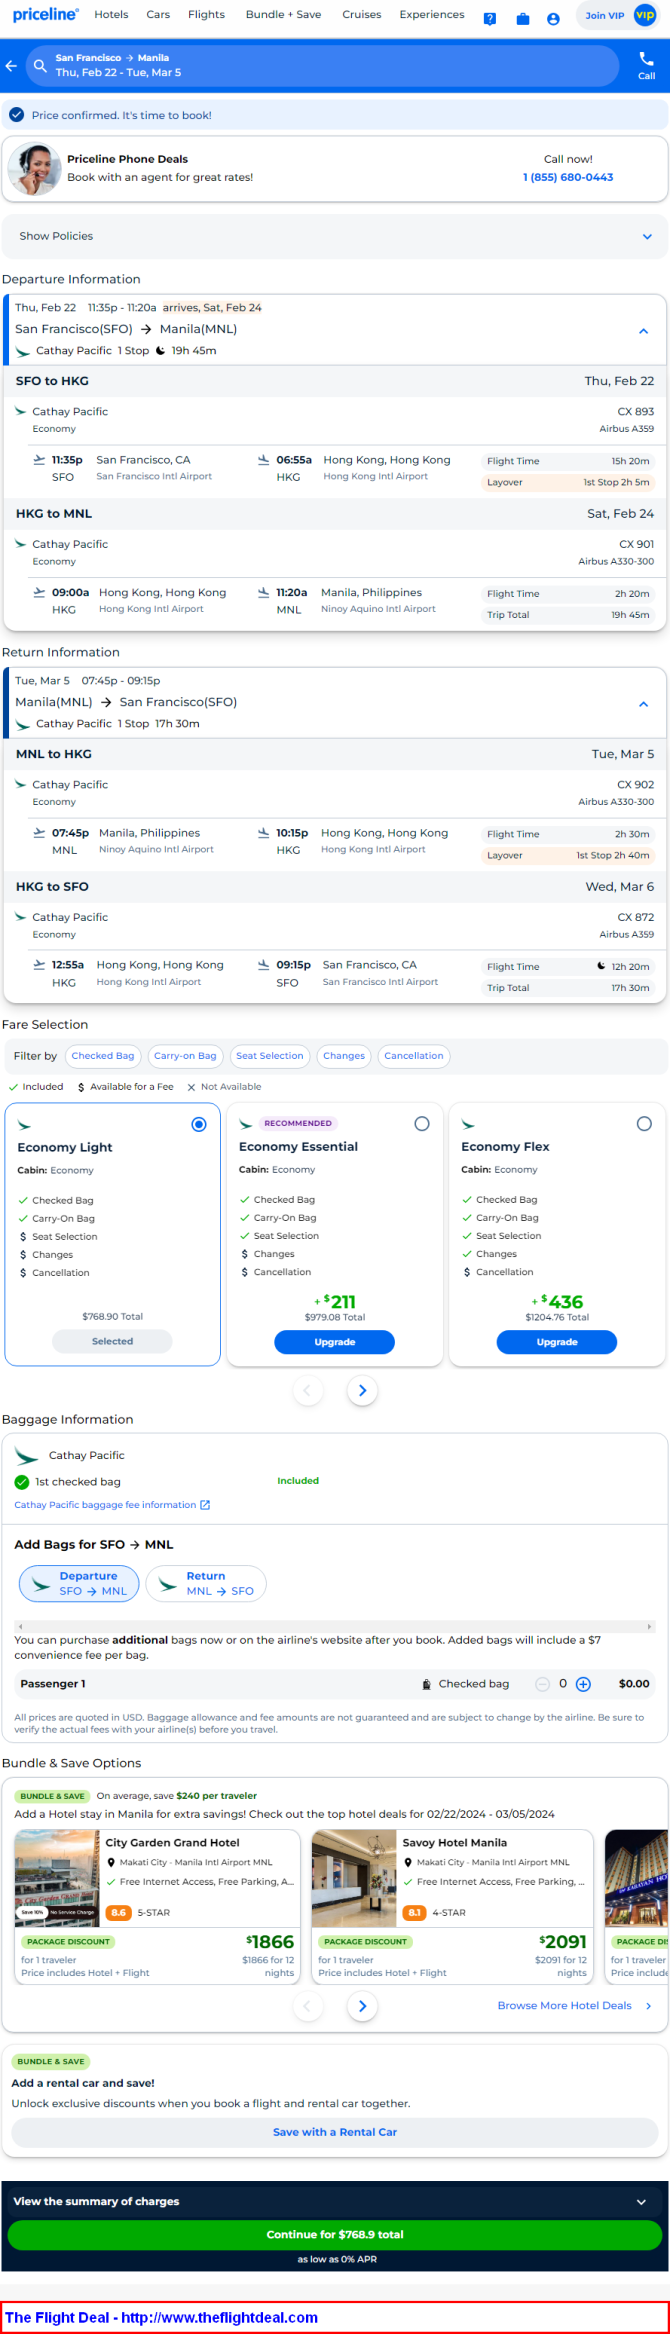Toggle the Cancellation filter chip
The width and height of the screenshot is (670, 2334).
(x=413, y=1056)
